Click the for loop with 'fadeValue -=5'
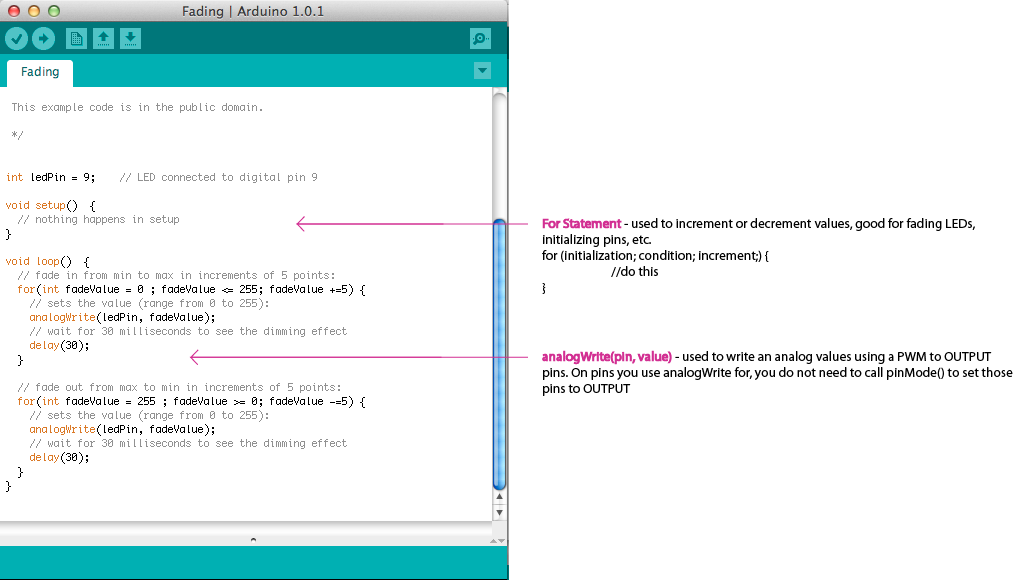The height and width of the screenshot is (580, 1013). pyautogui.click(x=191, y=402)
